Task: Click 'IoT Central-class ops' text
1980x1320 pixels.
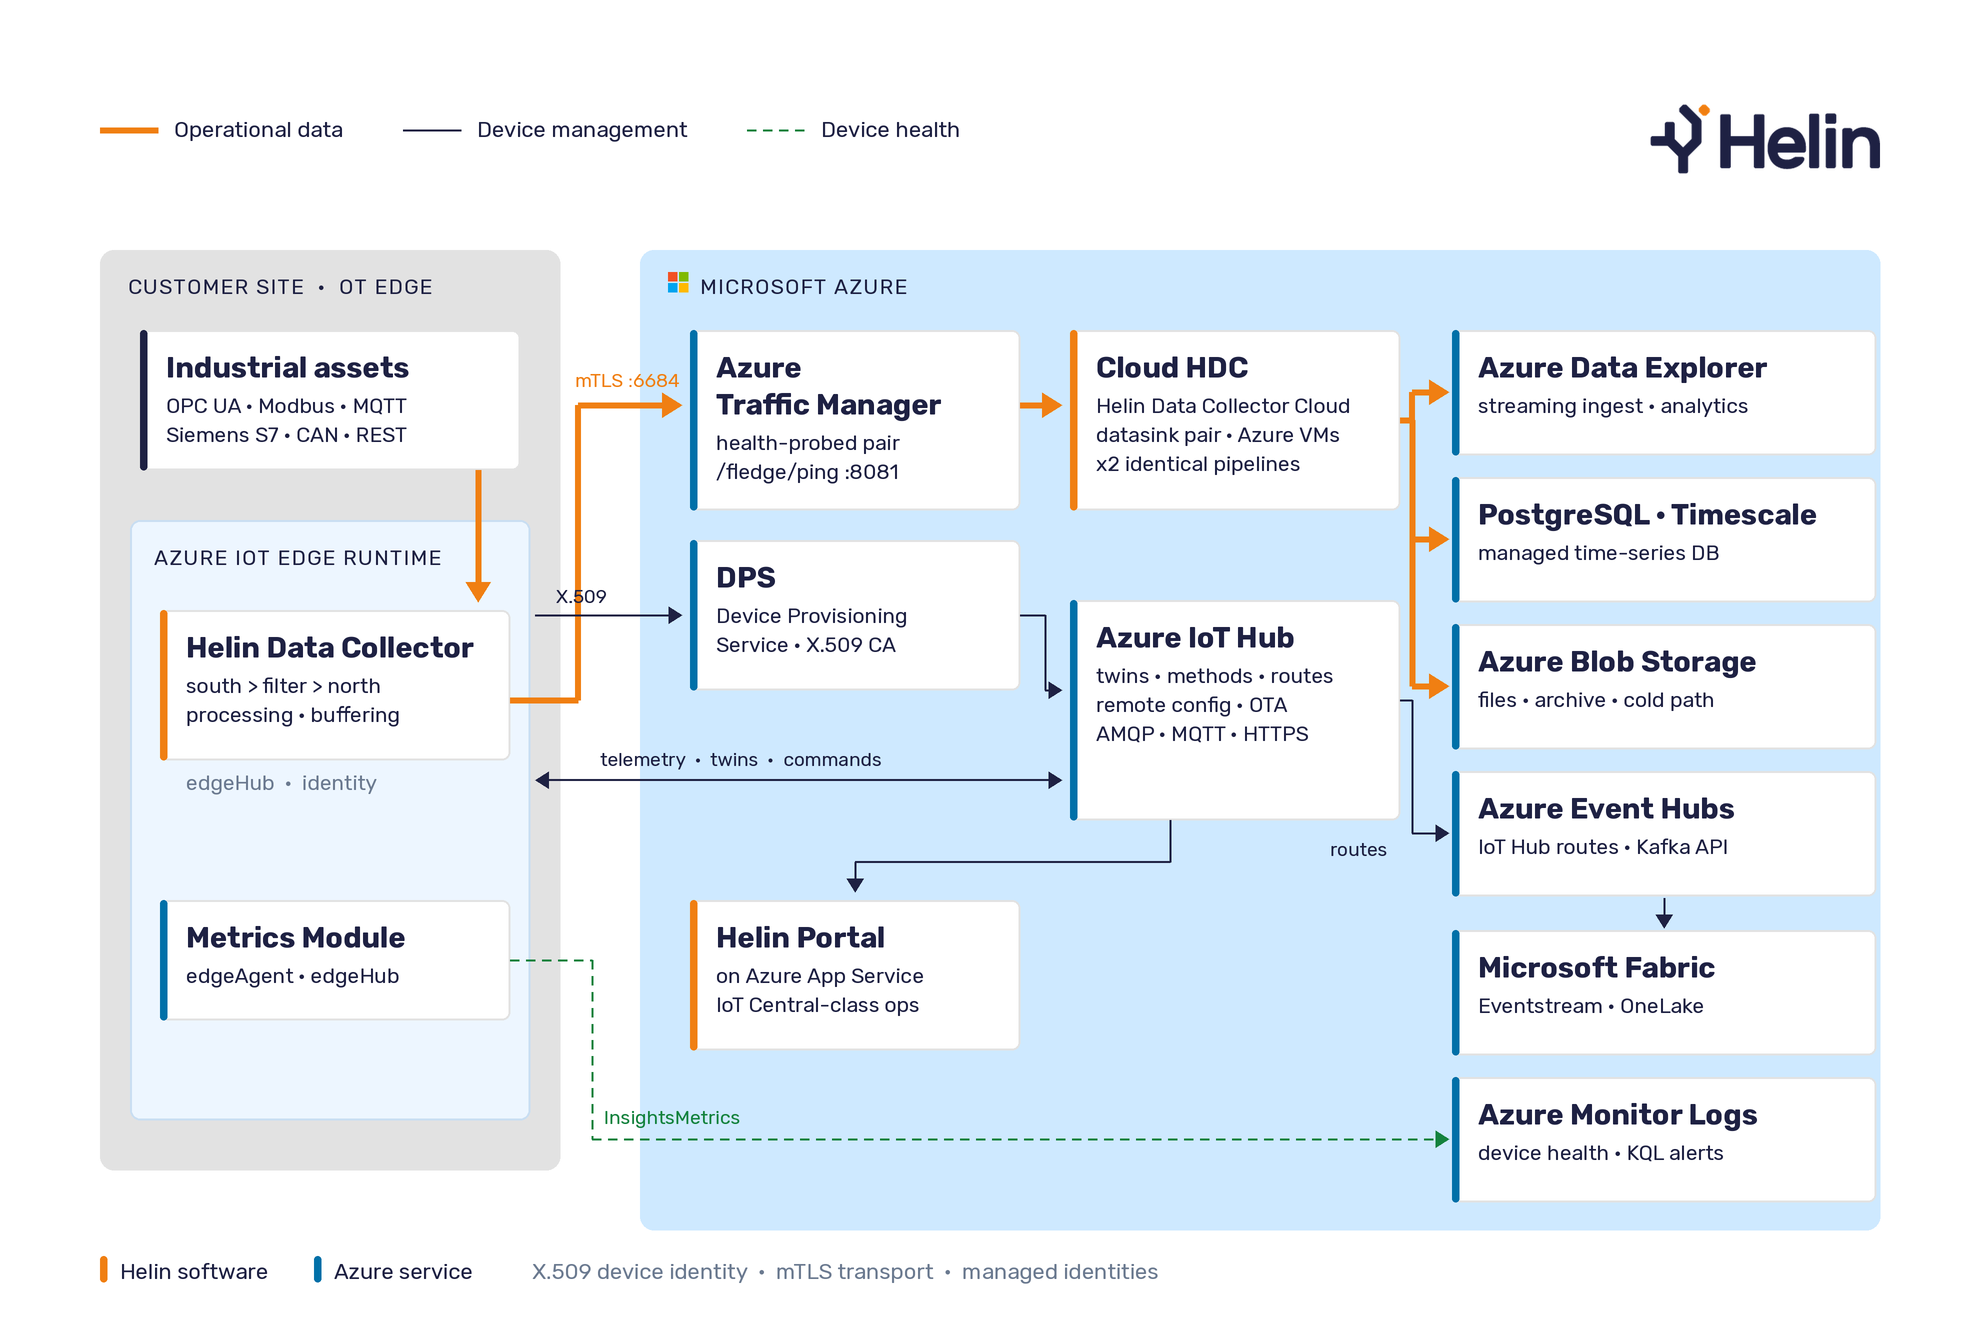Action: [x=817, y=1005]
